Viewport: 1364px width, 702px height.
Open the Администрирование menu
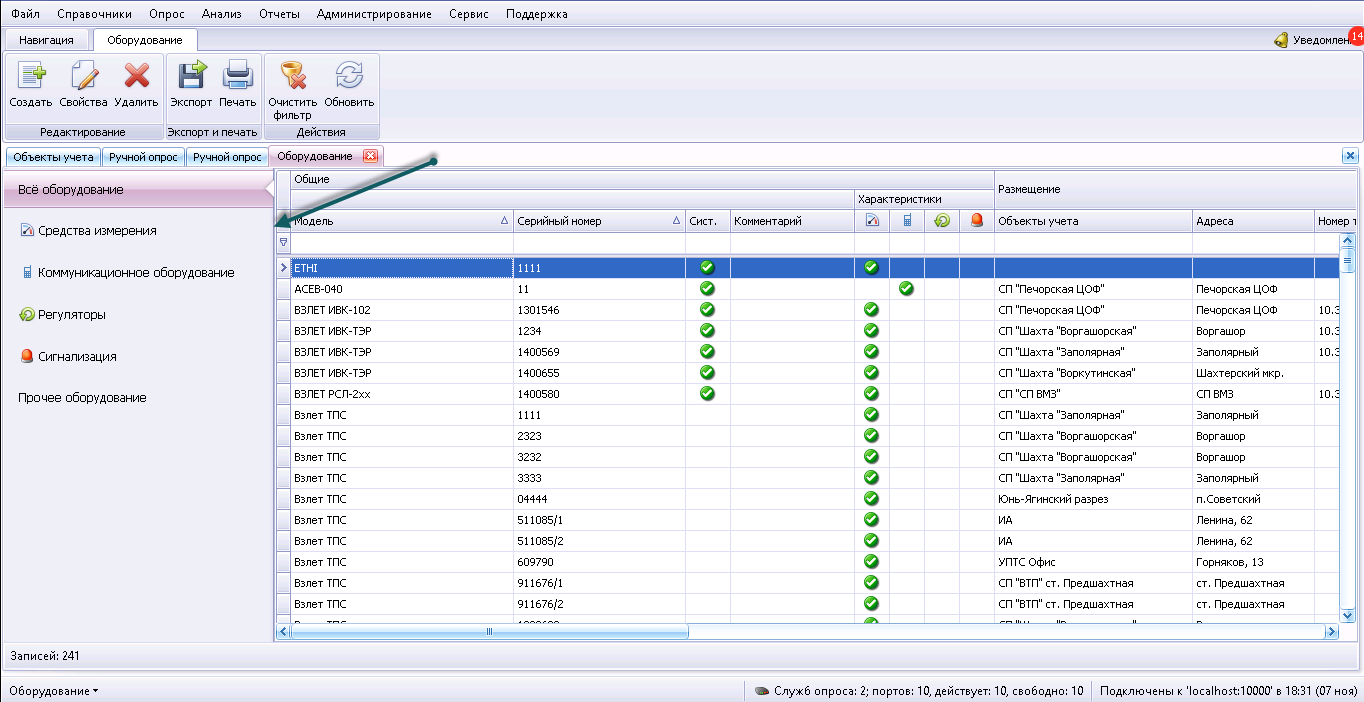point(374,14)
